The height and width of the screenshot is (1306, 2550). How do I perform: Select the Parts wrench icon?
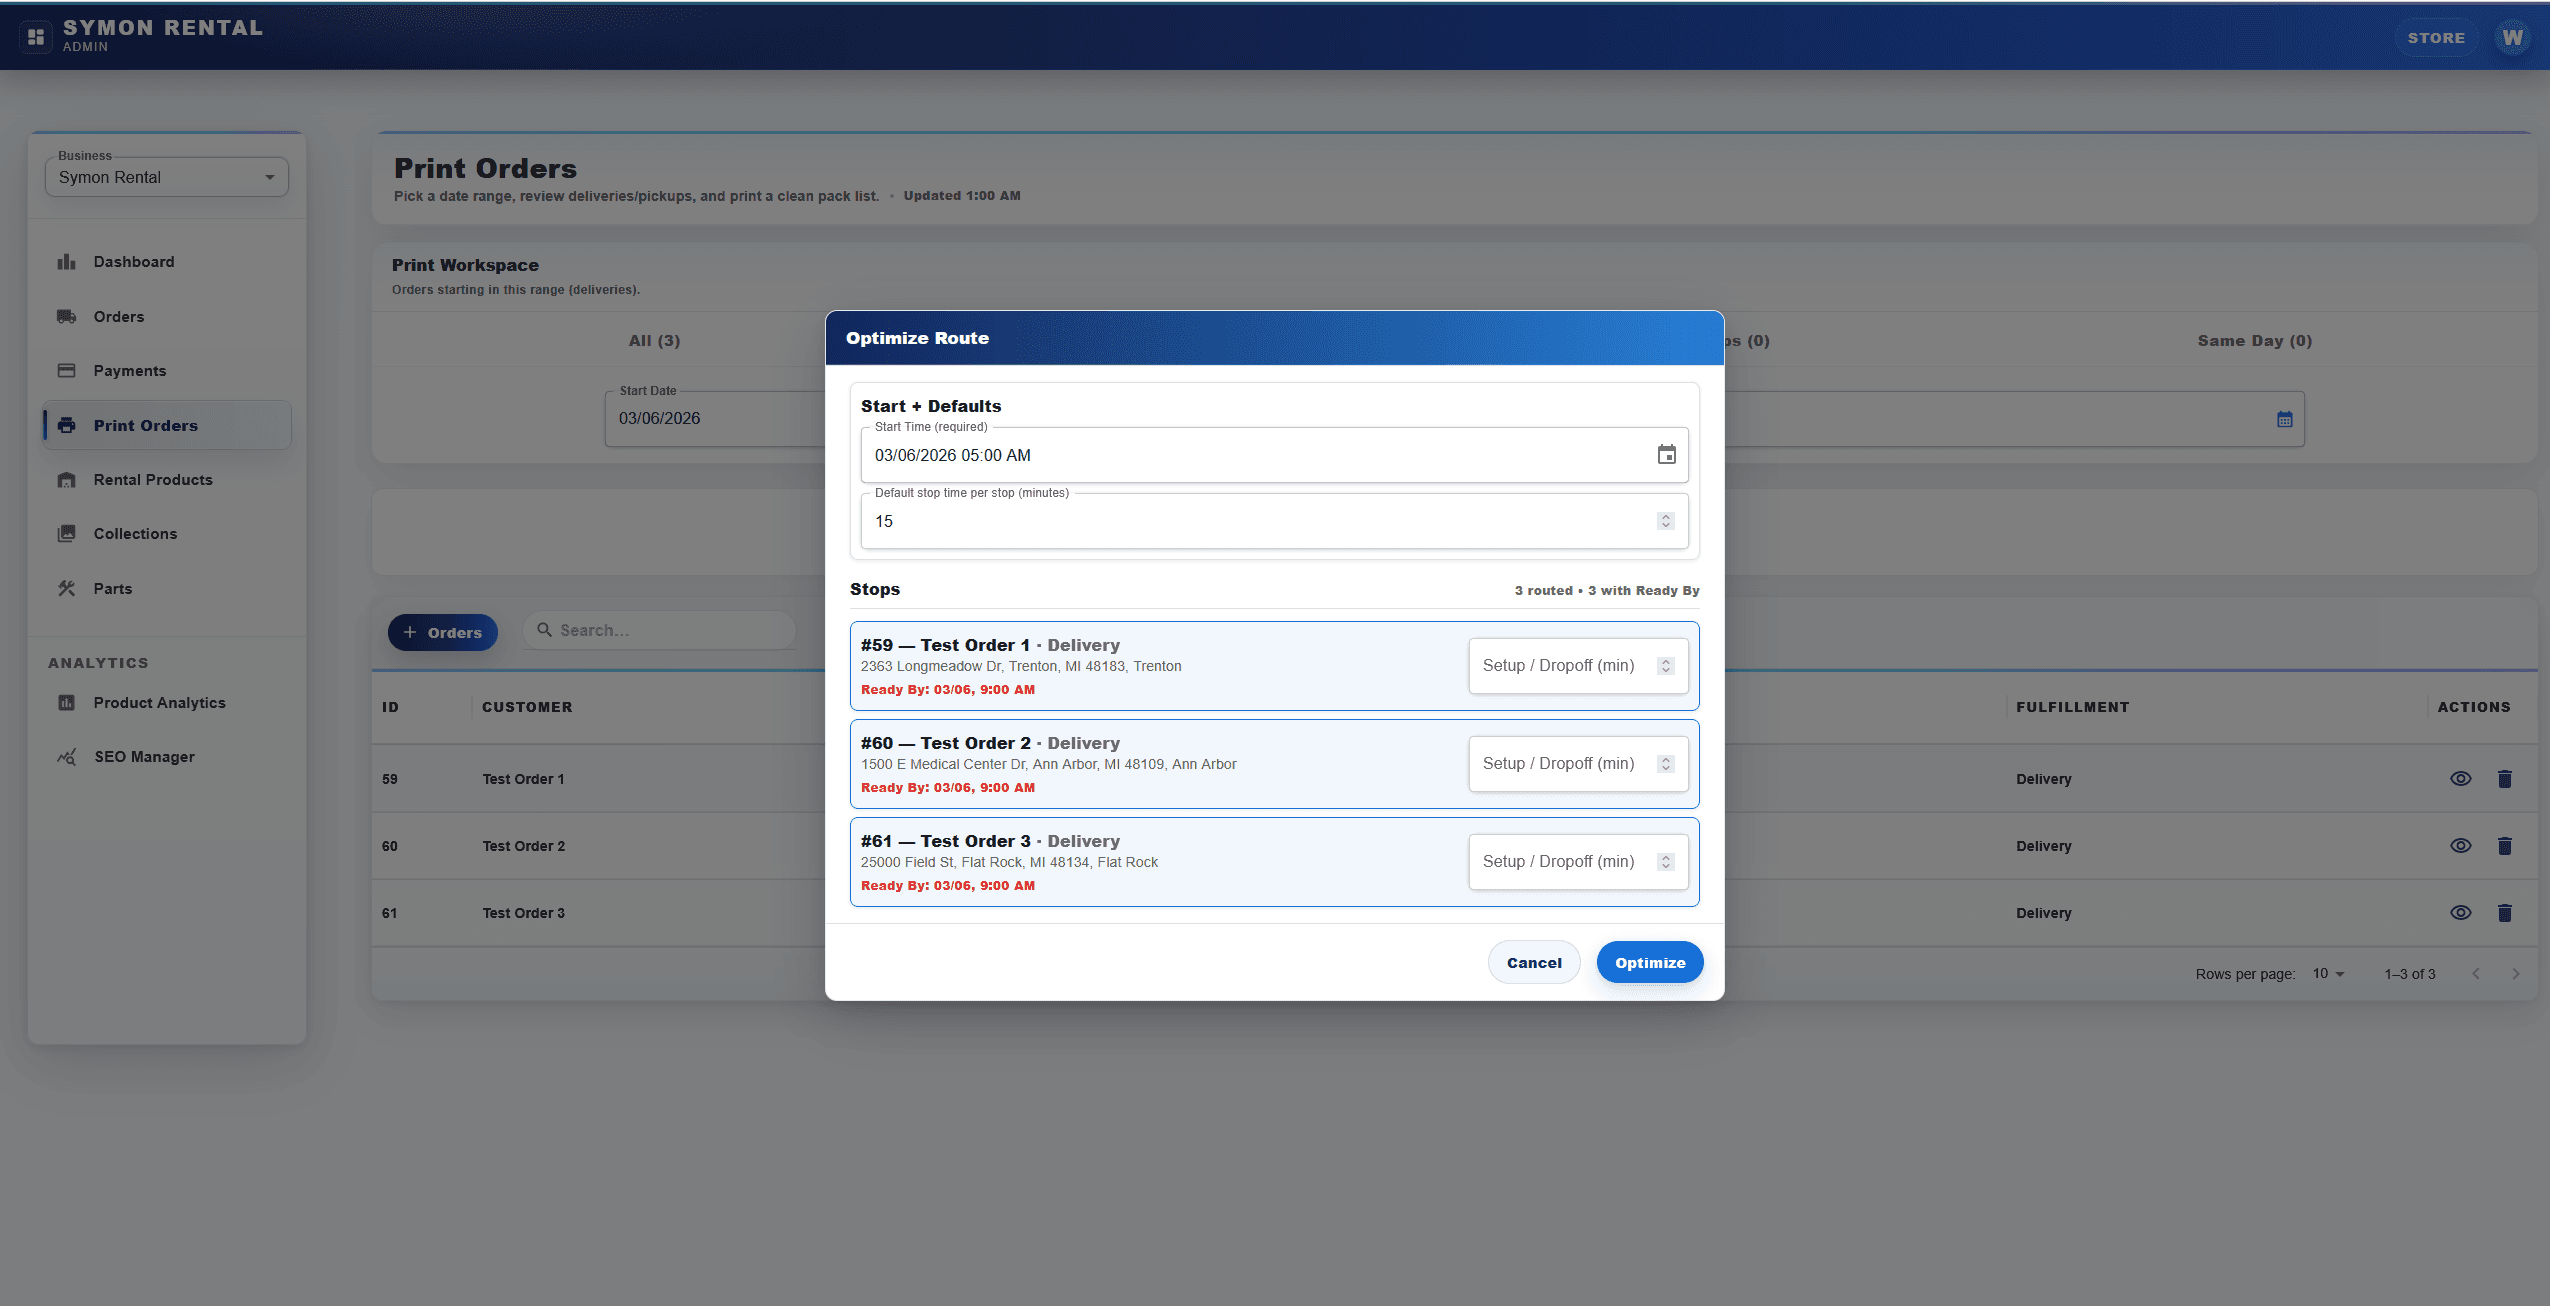click(66, 588)
